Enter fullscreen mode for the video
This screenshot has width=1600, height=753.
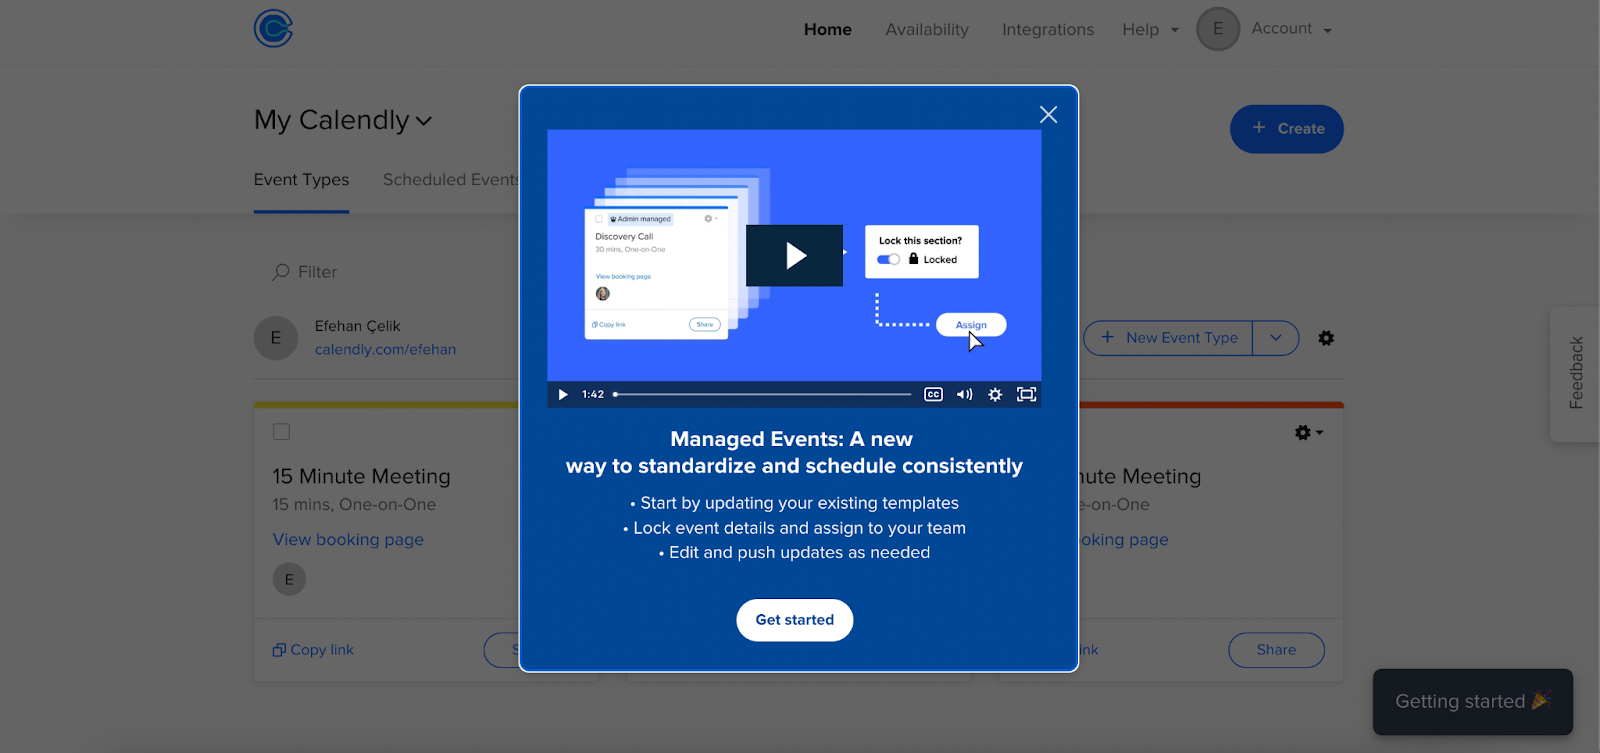(1026, 395)
